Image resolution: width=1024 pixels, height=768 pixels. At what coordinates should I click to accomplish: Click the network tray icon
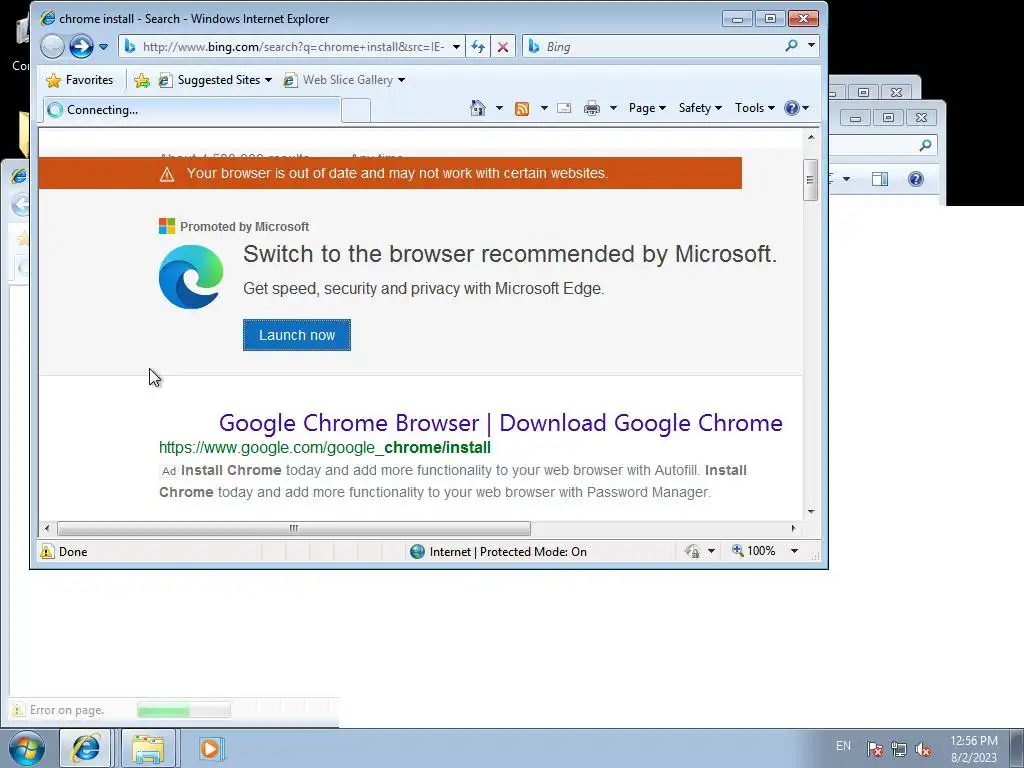[899, 749]
